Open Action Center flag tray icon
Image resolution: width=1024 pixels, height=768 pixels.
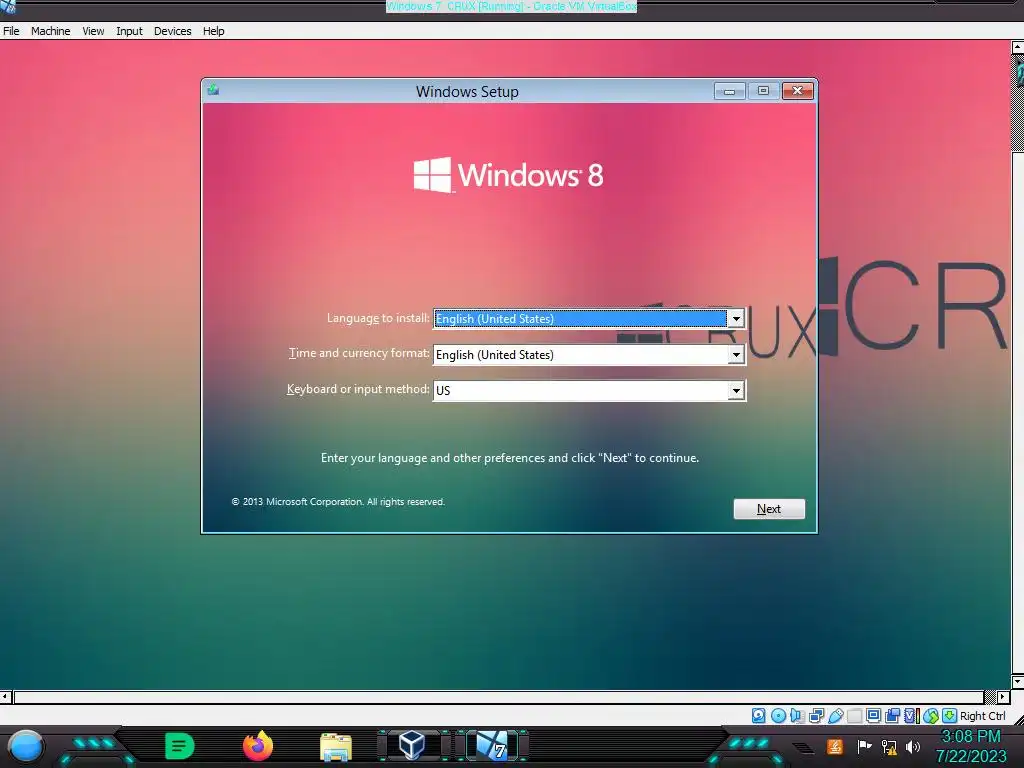[x=864, y=746]
